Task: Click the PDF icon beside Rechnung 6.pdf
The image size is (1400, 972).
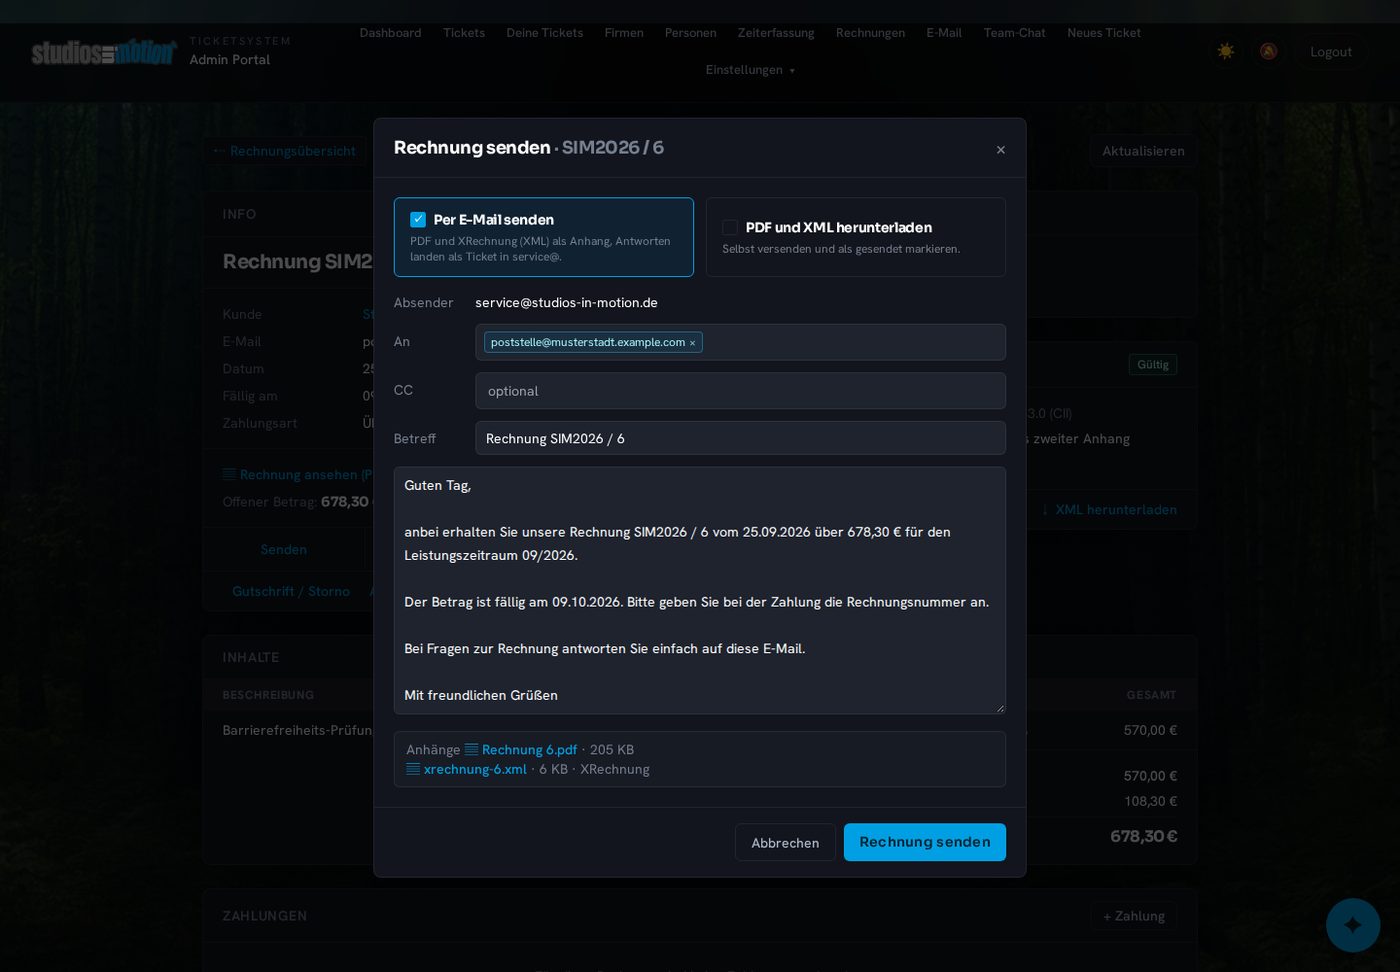Action: [471, 750]
